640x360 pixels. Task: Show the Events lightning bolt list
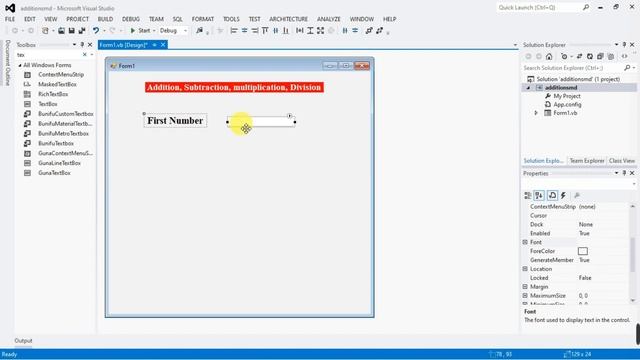tap(563, 196)
